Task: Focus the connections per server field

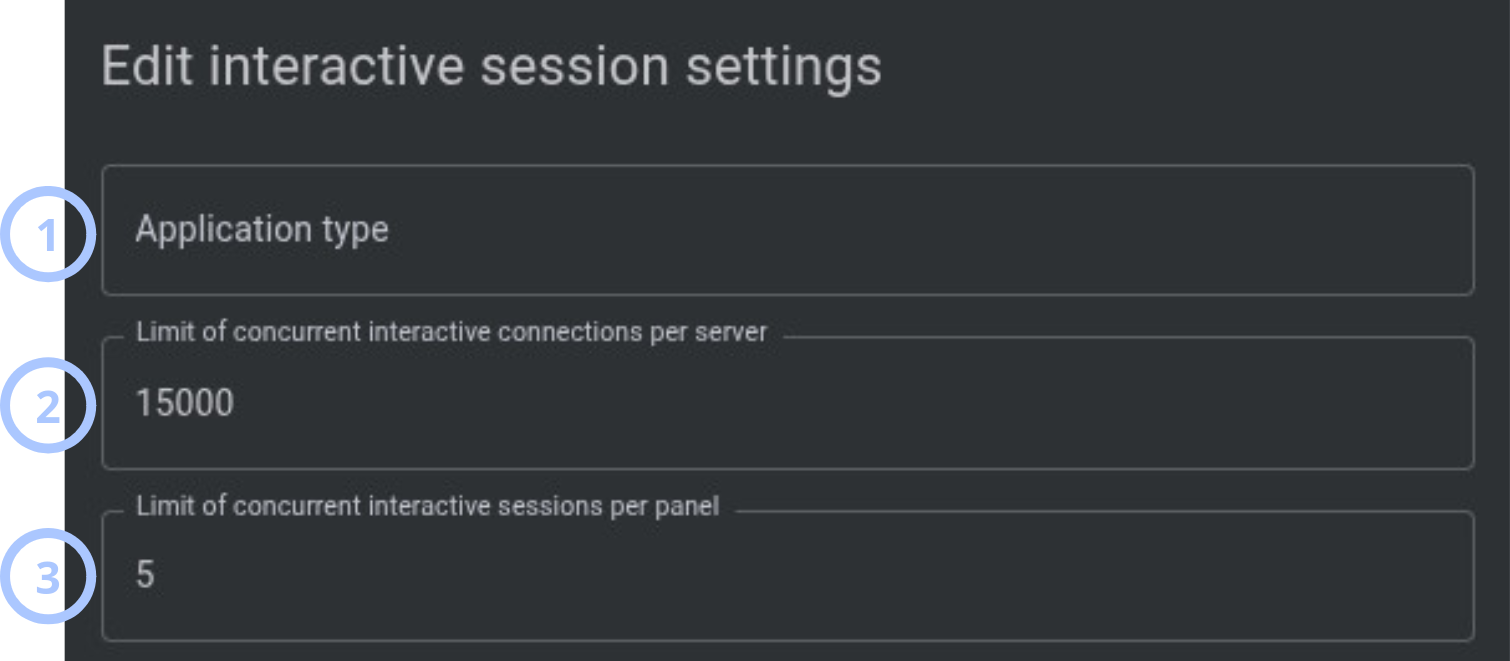Action: click(x=787, y=403)
